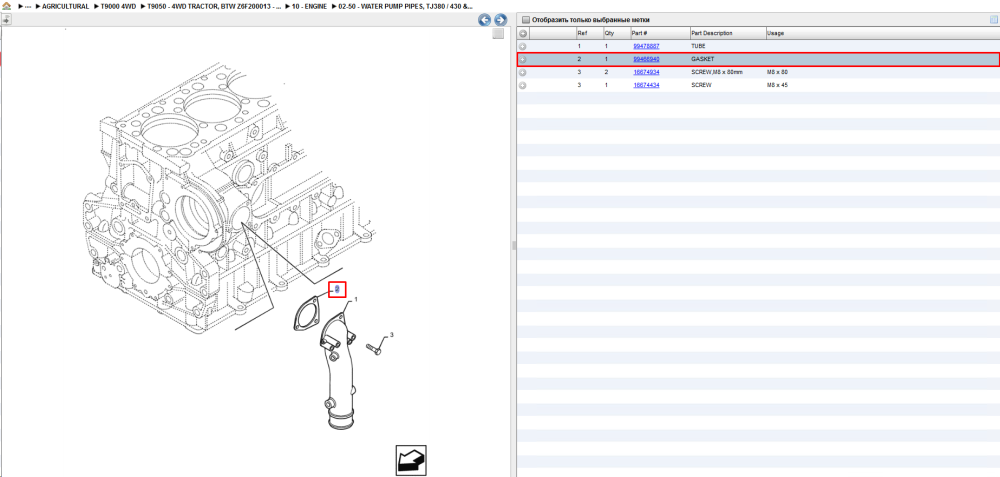
Task: Select callout number 1 on the diagram
Action: coord(356,299)
